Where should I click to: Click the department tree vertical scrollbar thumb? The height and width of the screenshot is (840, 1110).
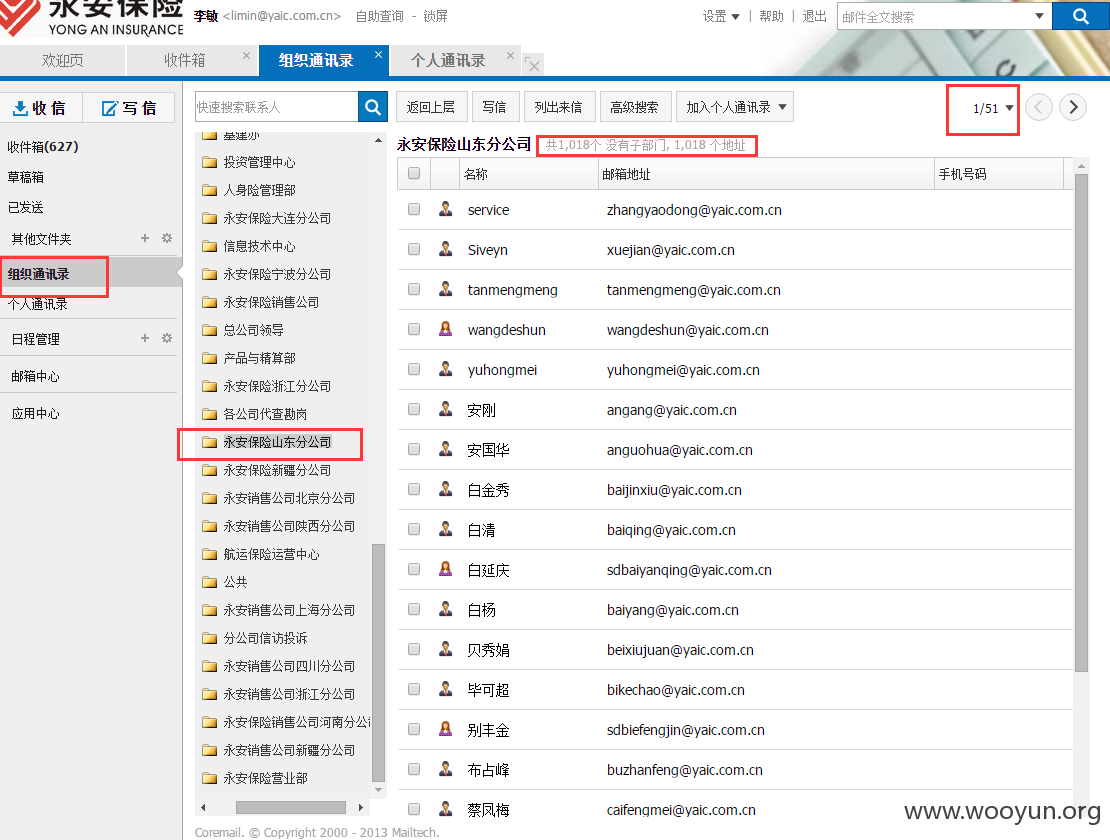click(378, 663)
